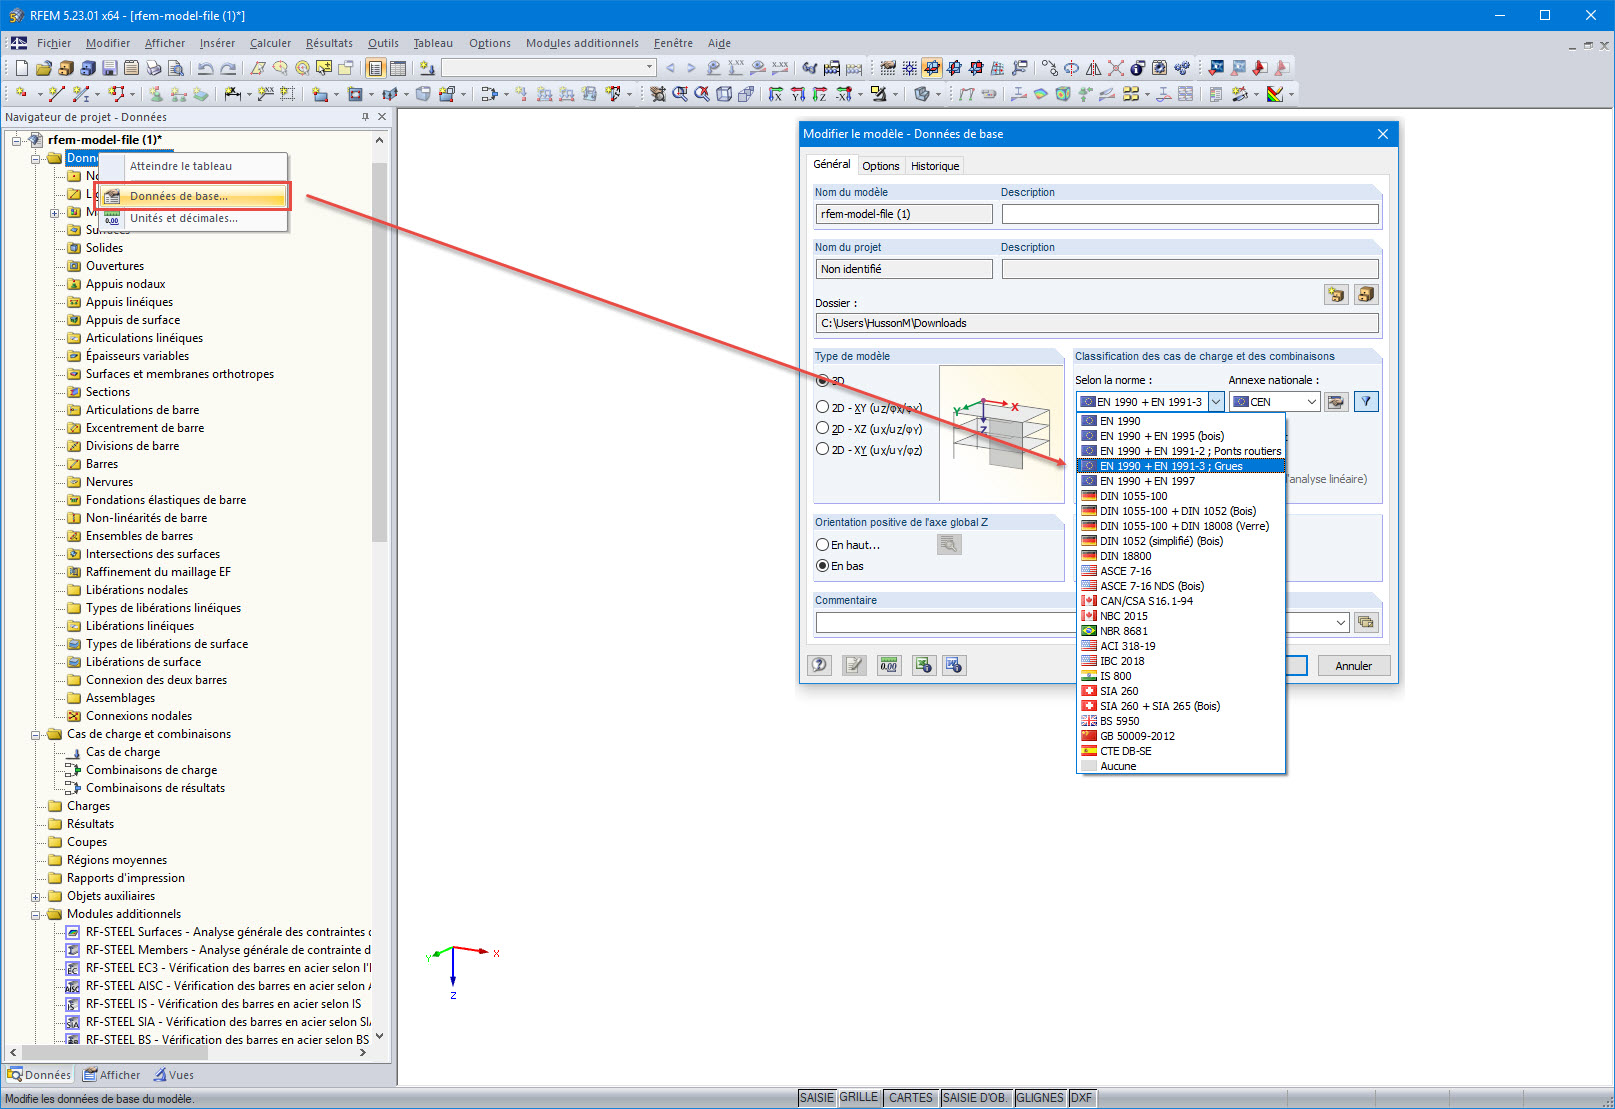Click the new line tool icon
Image resolution: width=1615 pixels, height=1109 pixels.
57,94
